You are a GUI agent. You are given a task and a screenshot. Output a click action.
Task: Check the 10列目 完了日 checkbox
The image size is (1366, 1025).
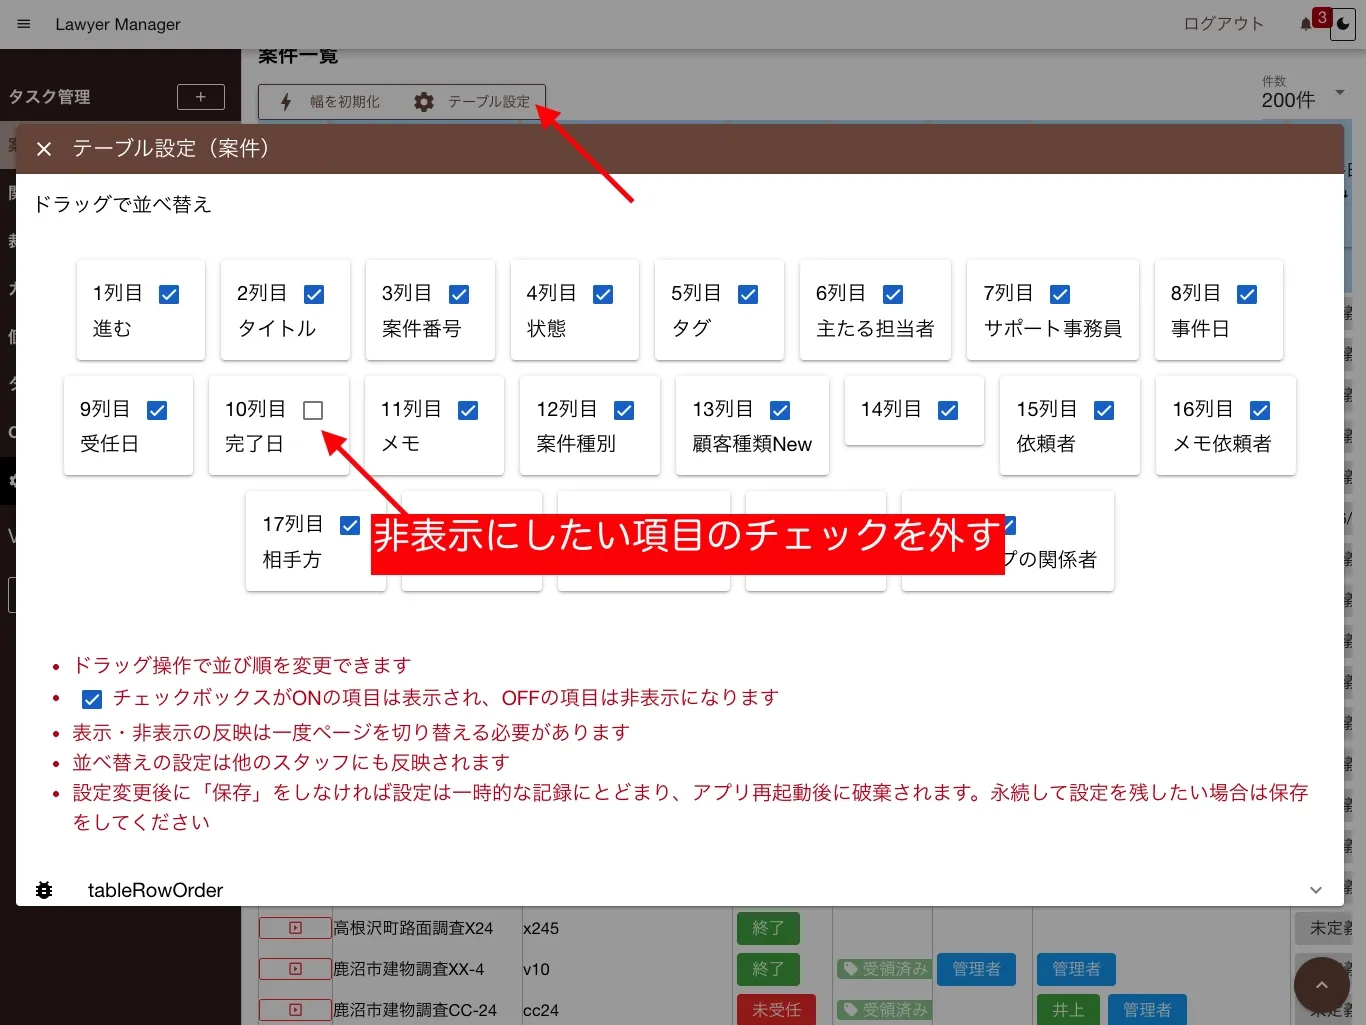tap(313, 410)
